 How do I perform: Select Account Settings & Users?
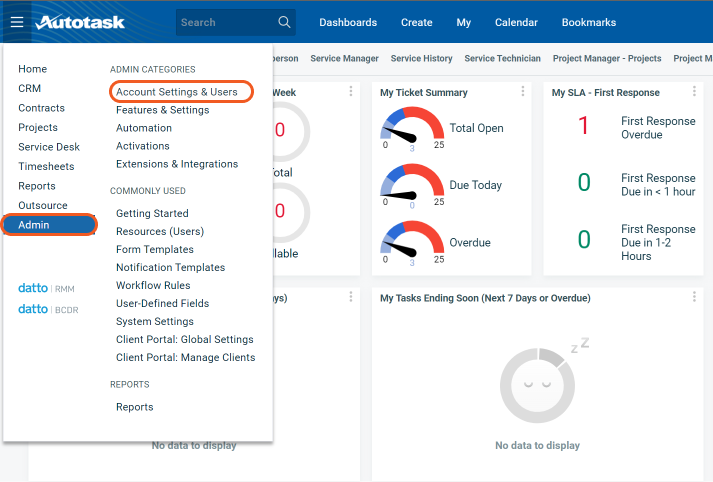177,92
